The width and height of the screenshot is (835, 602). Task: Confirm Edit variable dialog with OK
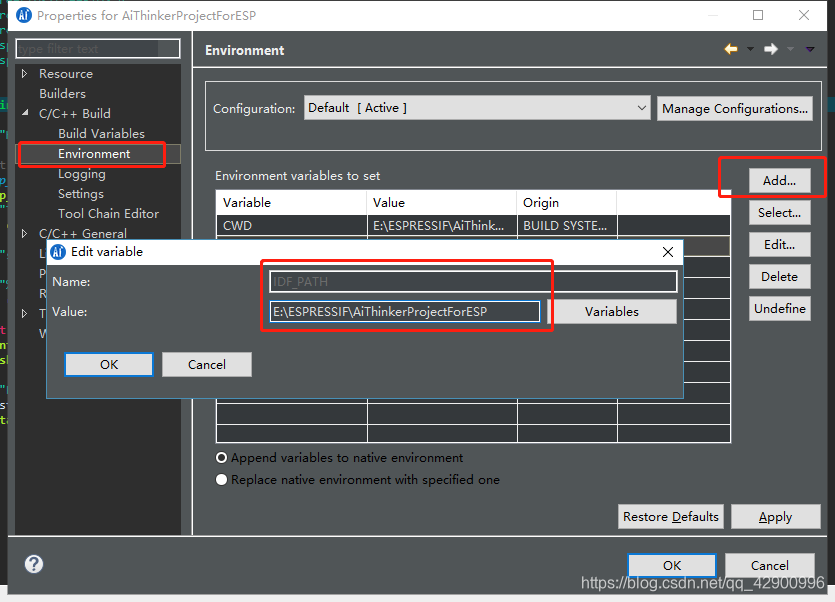tap(109, 364)
